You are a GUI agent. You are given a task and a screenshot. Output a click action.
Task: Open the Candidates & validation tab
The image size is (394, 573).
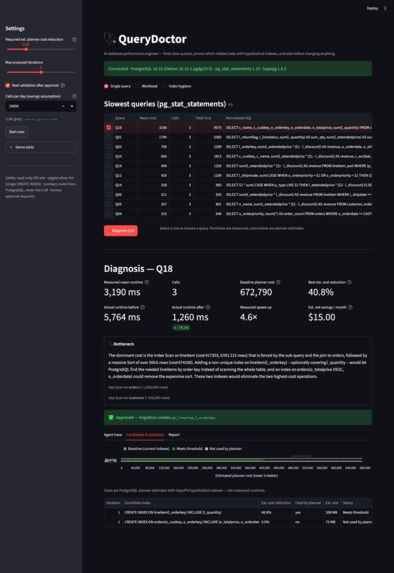[x=145, y=435]
